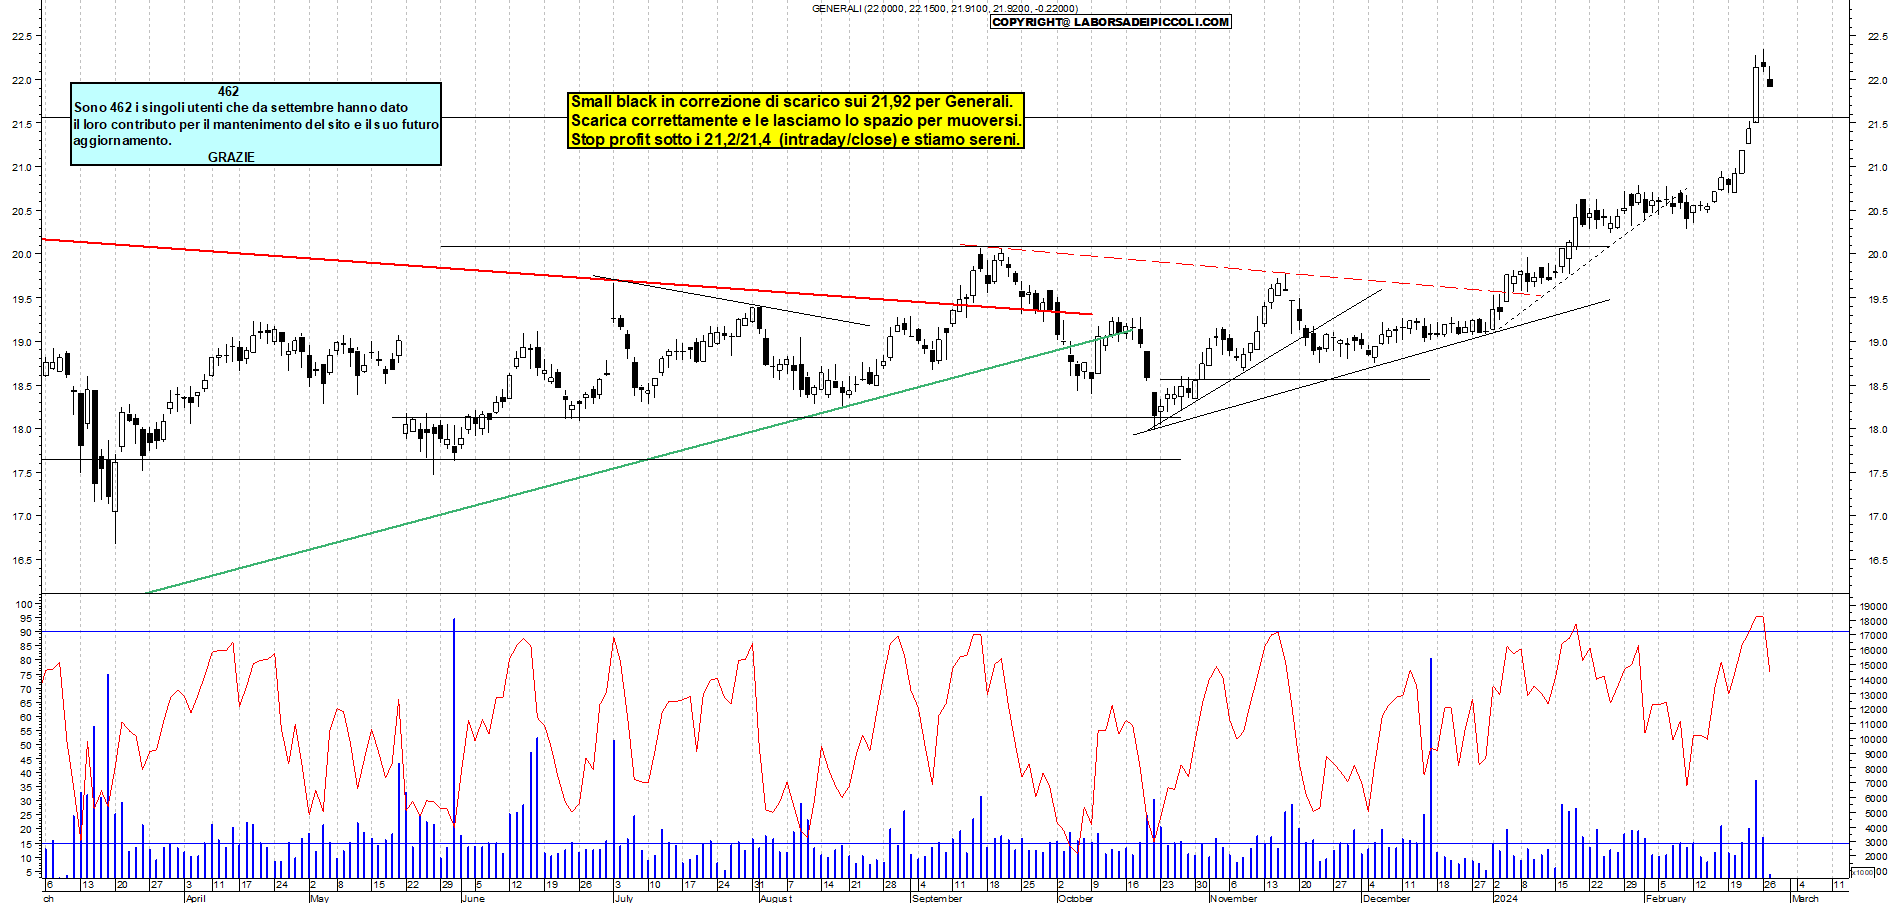This screenshot has height=903, width=1890.
Task: Click the GRAZIE text in the cyan box
Action: [x=231, y=157]
